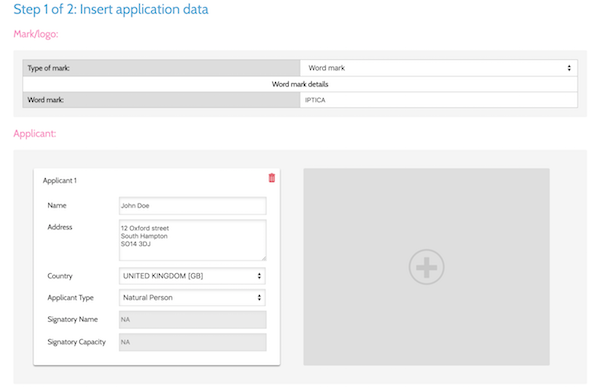This screenshot has height=390, width=600.
Task: Delete Applicant 1 with the red trash icon
Action: click(x=272, y=178)
